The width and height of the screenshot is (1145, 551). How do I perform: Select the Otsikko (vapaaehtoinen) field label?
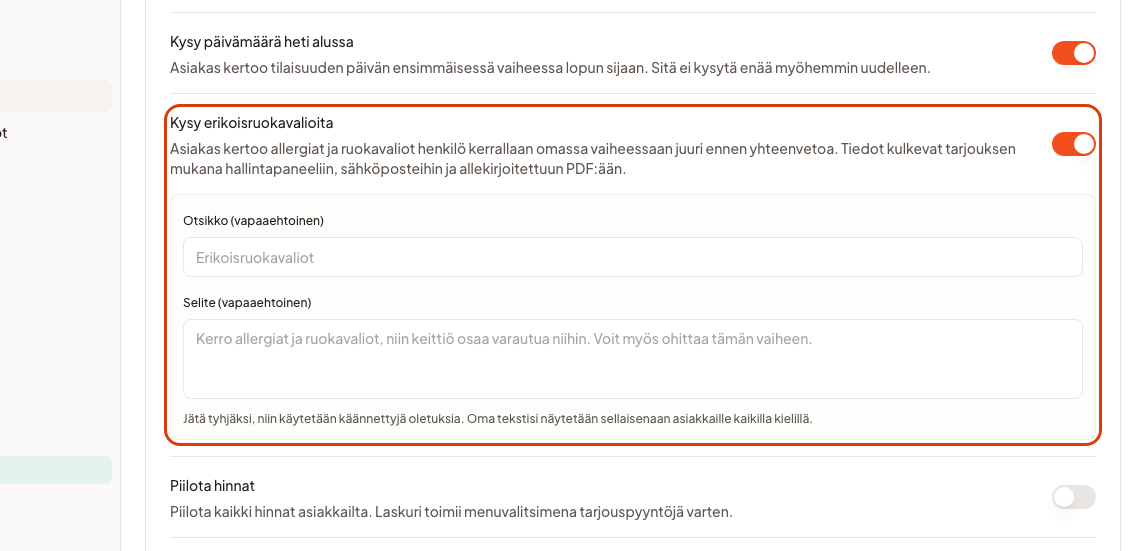[x=253, y=220]
